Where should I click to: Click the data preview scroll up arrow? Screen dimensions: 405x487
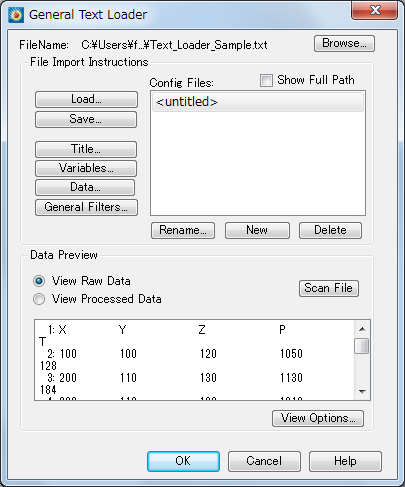pyautogui.click(x=362, y=329)
